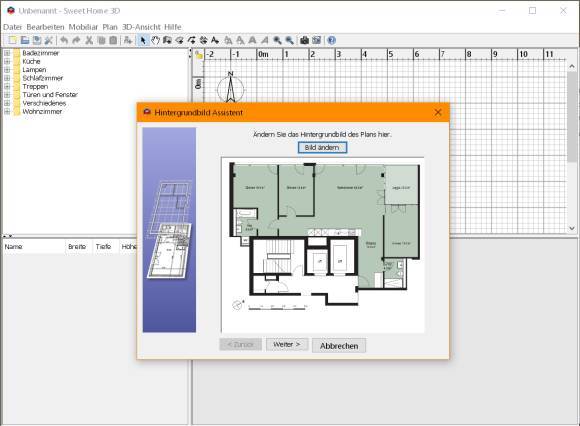Maximize the Sweet Home 3D window
This screenshot has width=580, height=426.
[532, 11]
